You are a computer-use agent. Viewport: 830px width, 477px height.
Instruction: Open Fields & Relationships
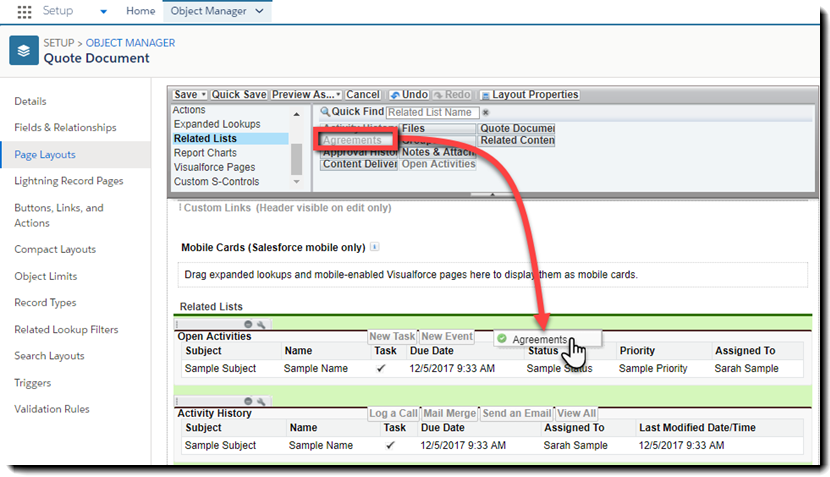tap(65, 128)
